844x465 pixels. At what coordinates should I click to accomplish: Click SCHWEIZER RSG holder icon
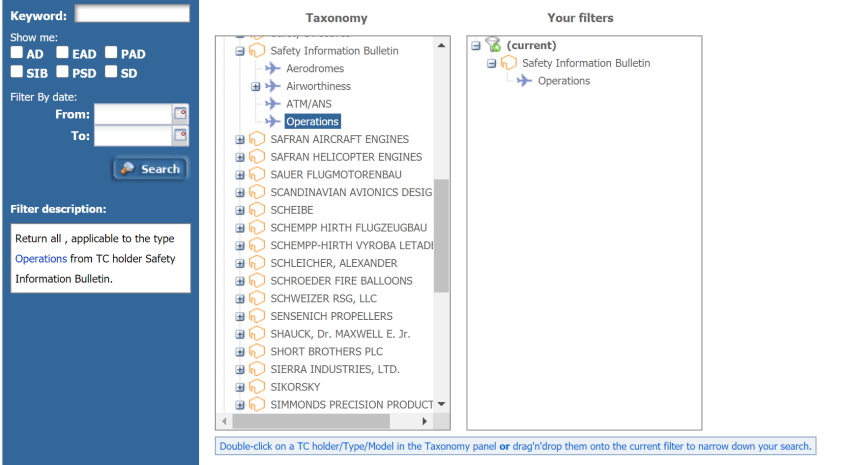[257, 298]
